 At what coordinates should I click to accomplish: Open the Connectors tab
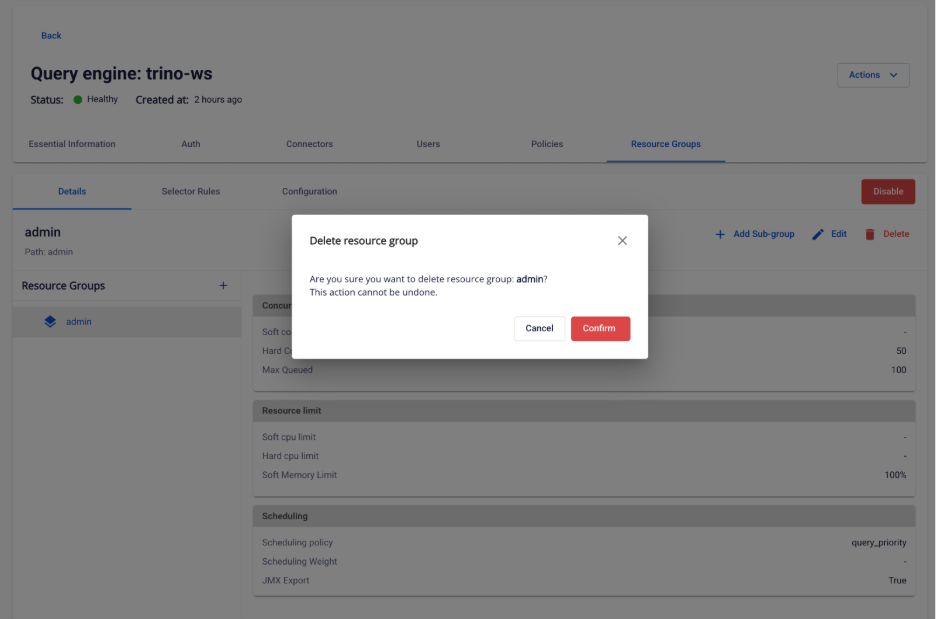click(309, 144)
